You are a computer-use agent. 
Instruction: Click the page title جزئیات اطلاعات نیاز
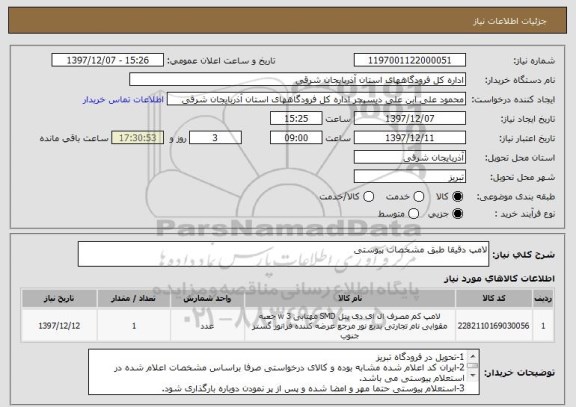510,21
